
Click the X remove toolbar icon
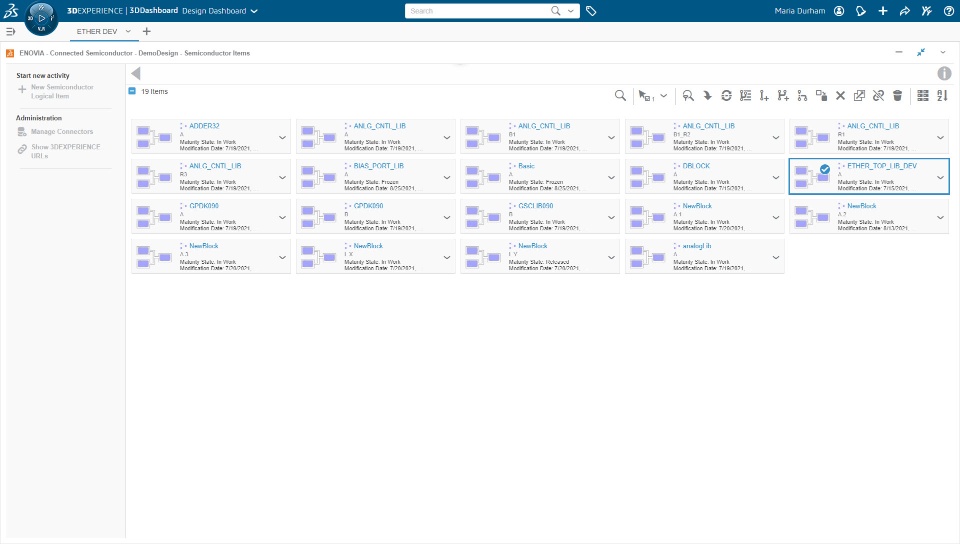841,95
